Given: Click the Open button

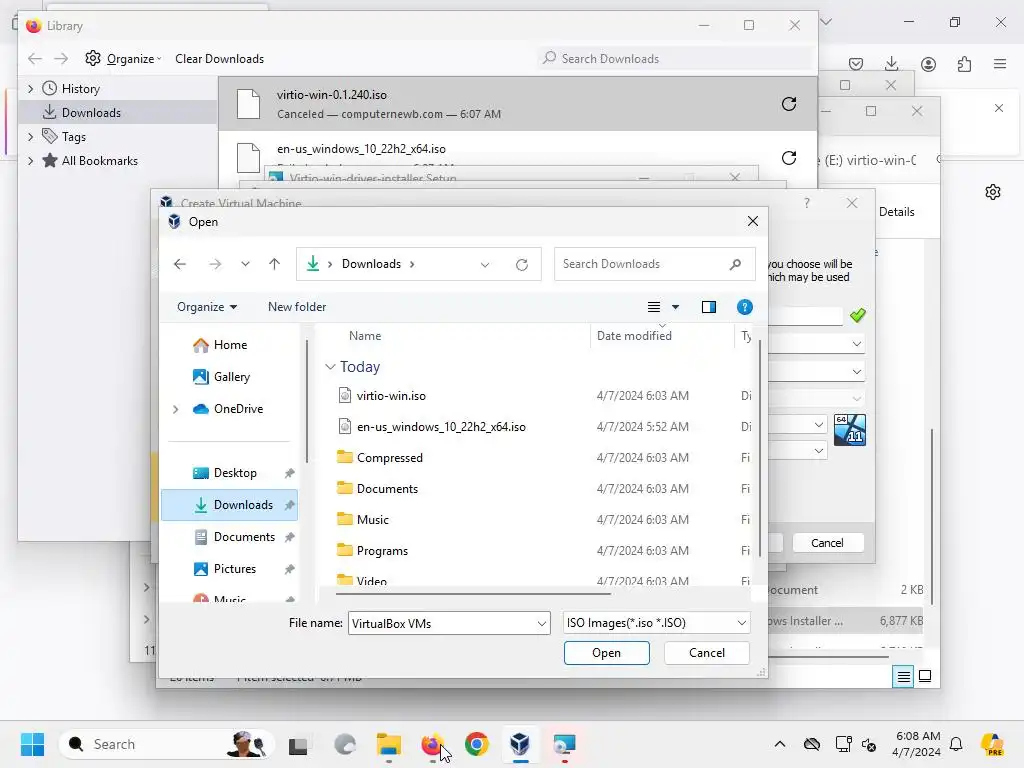Looking at the screenshot, I should [606, 653].
